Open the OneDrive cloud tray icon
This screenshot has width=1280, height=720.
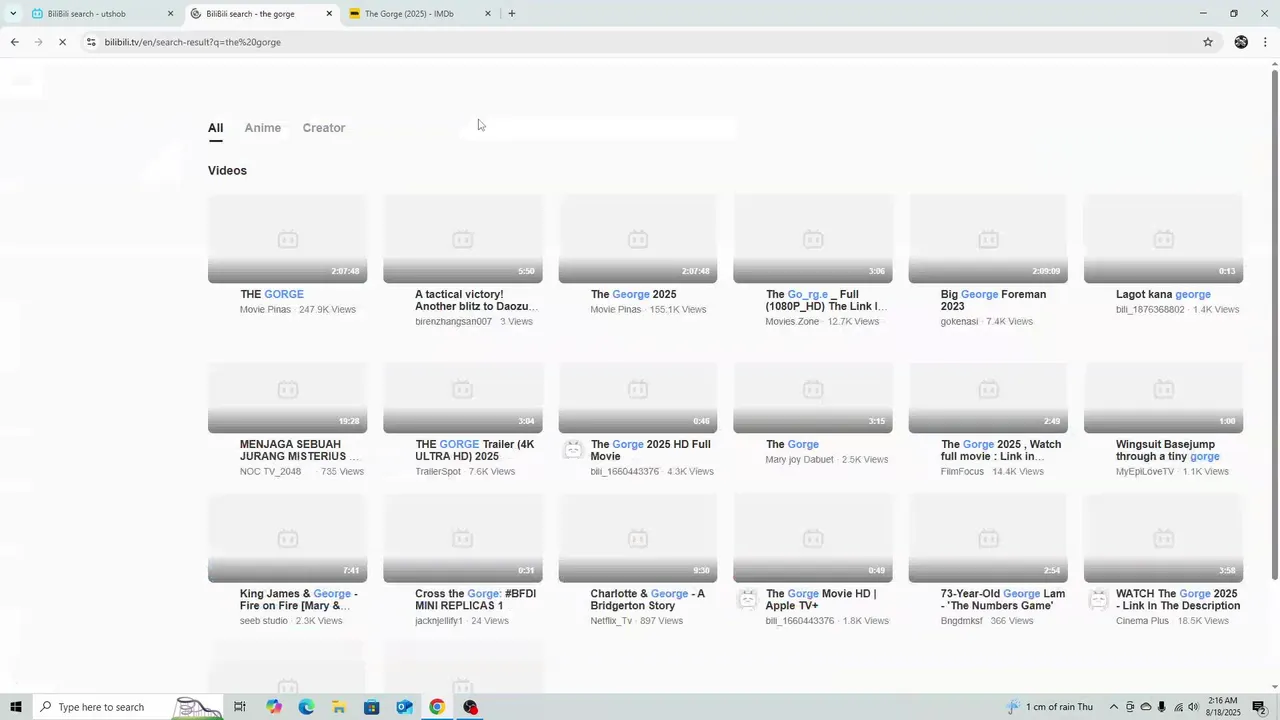point(1146,707)
